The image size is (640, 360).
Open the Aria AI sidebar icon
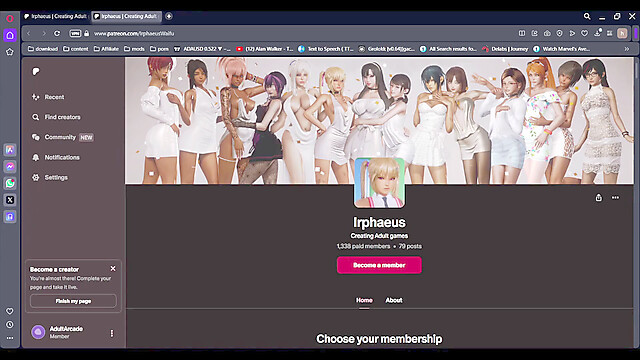pyautogui.click(x=10, y=150)
